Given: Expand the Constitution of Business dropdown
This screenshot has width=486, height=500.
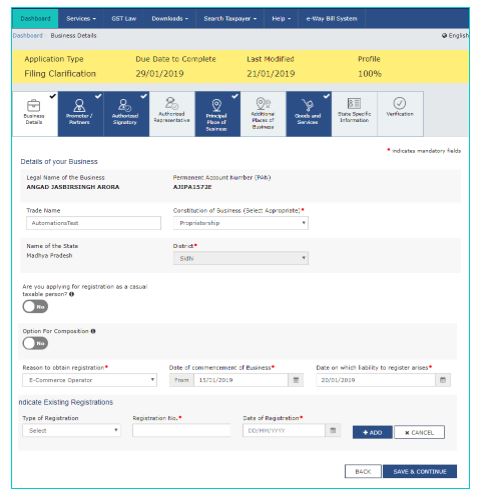Looking at the screenshot, I should pyautogui.click(x=241, y=223).
